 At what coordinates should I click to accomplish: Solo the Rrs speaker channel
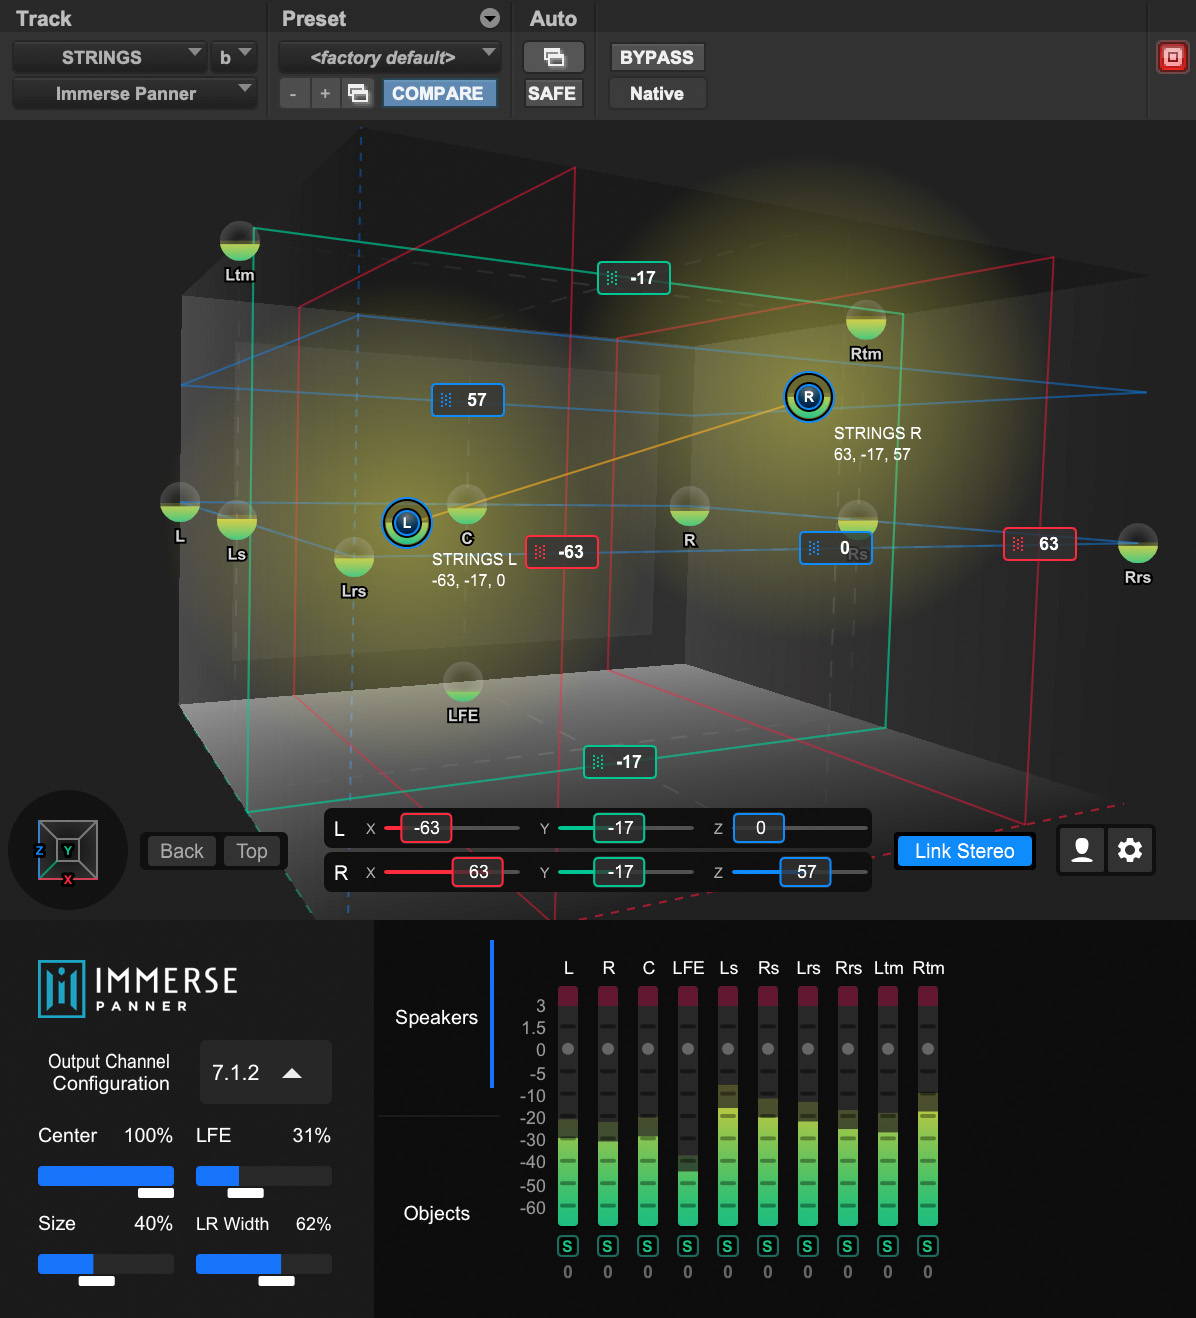(x=848, y=1246)
